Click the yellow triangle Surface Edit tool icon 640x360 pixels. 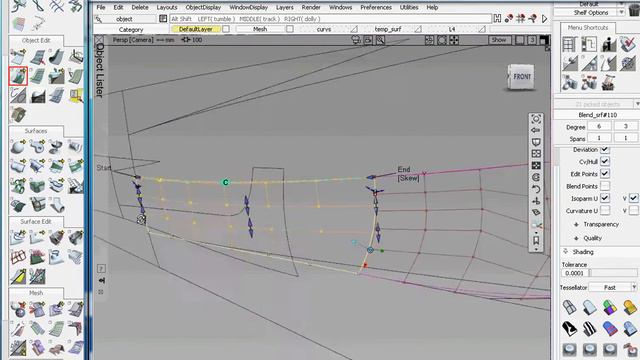pos(18,276)
